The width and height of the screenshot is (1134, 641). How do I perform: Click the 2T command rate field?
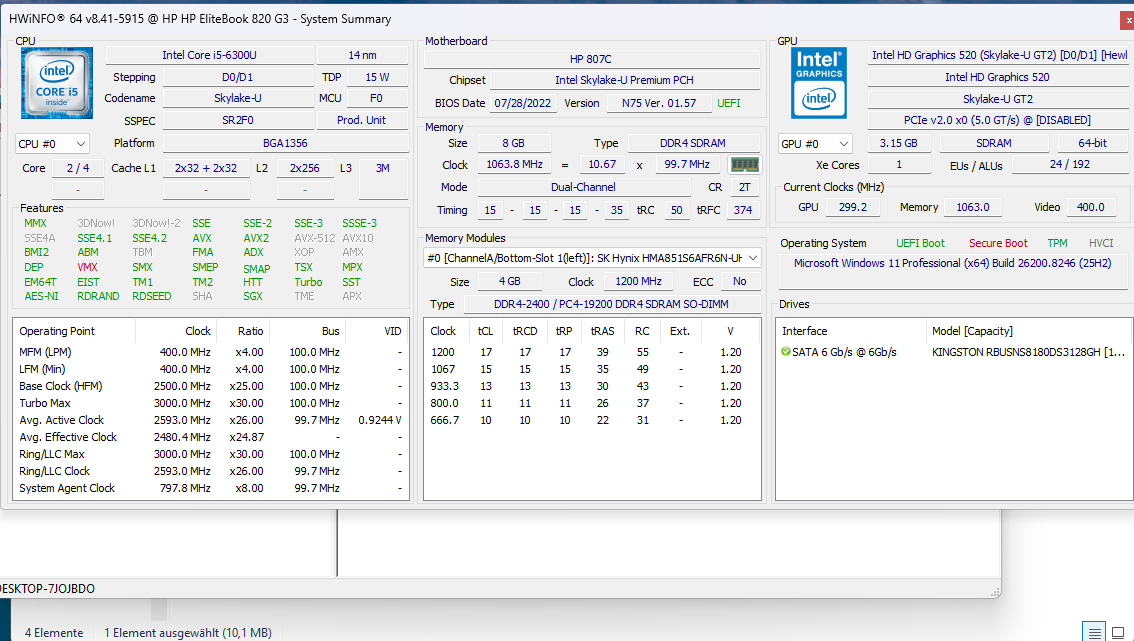point(745,187)
